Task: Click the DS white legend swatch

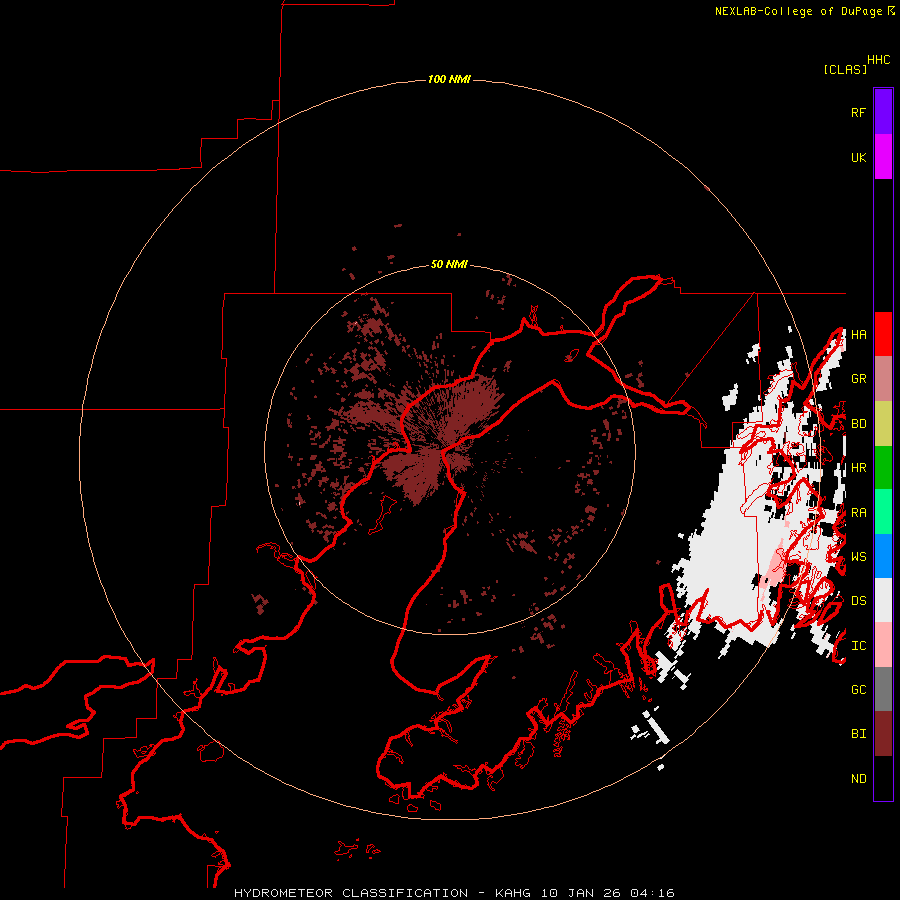Action: coord(883,600)
